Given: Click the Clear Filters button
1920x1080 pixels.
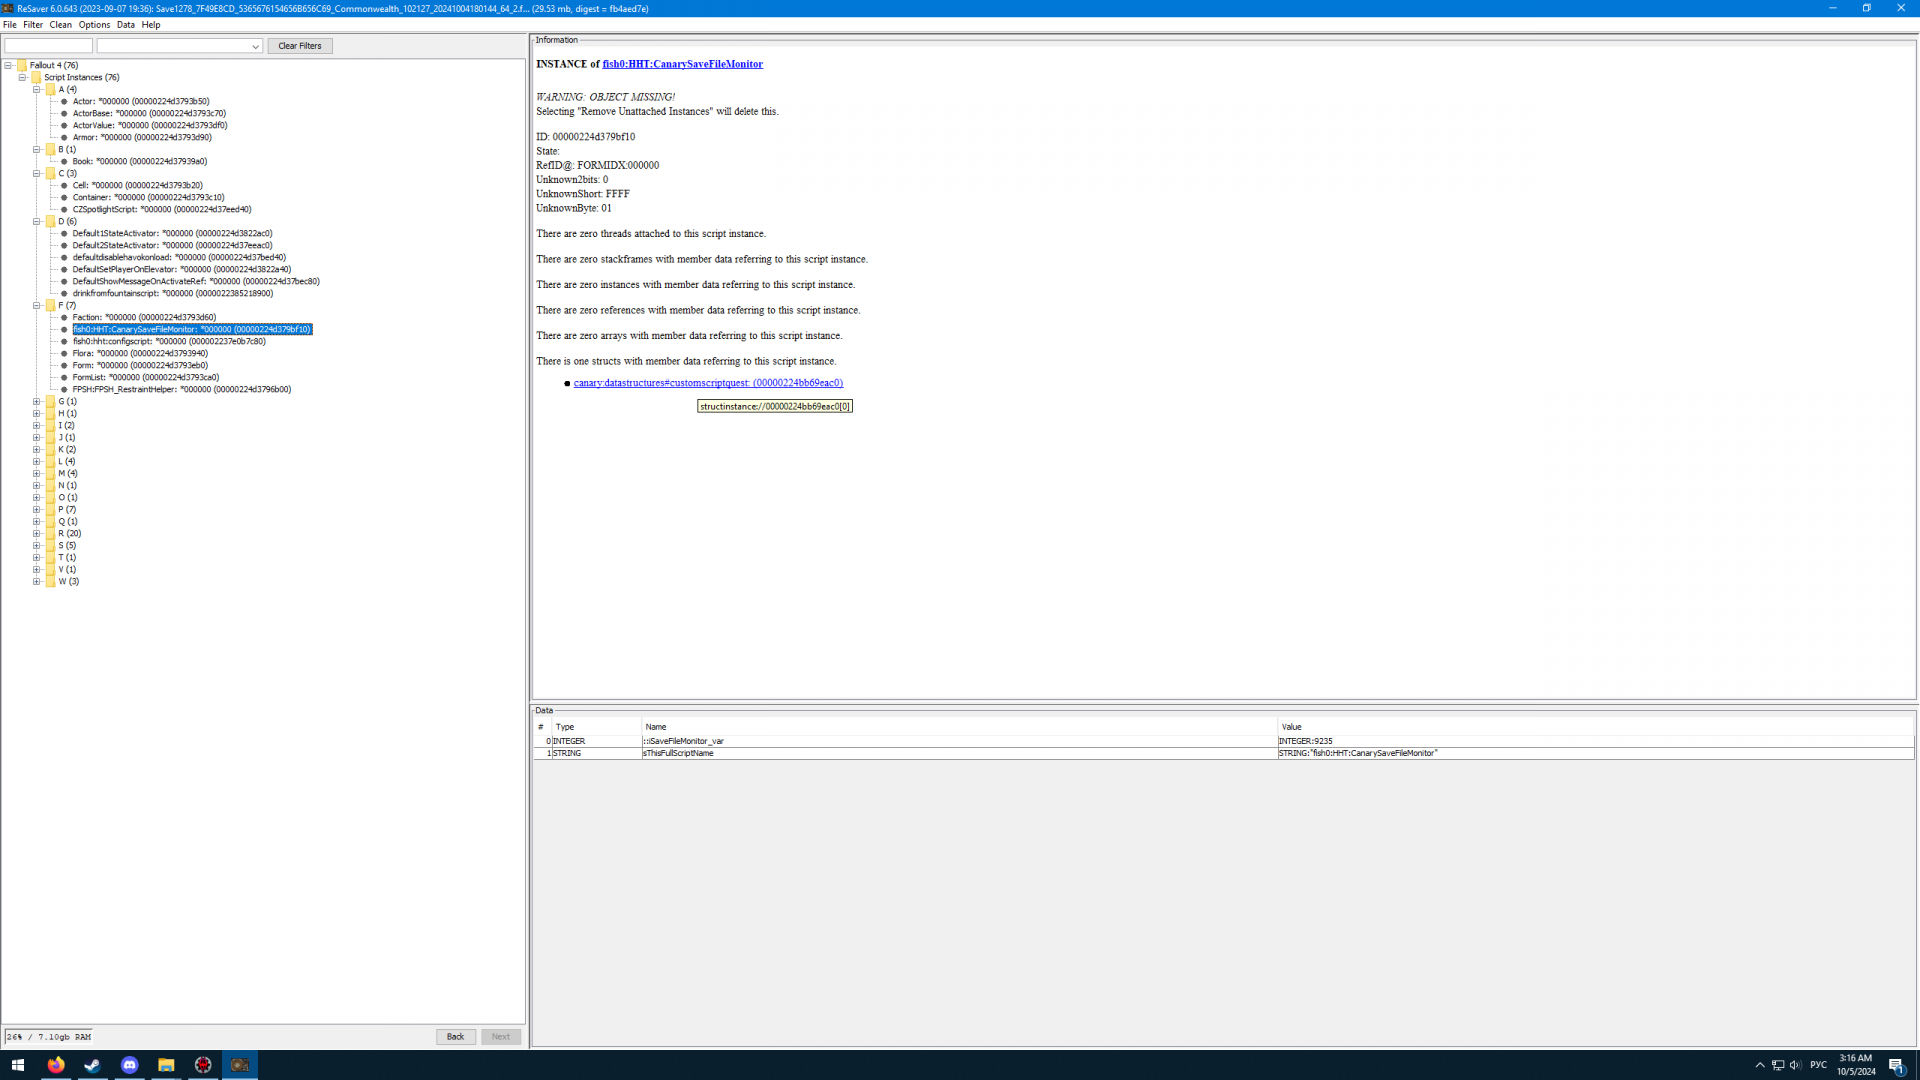Looking at the screenshot, I should coord(299,46).
